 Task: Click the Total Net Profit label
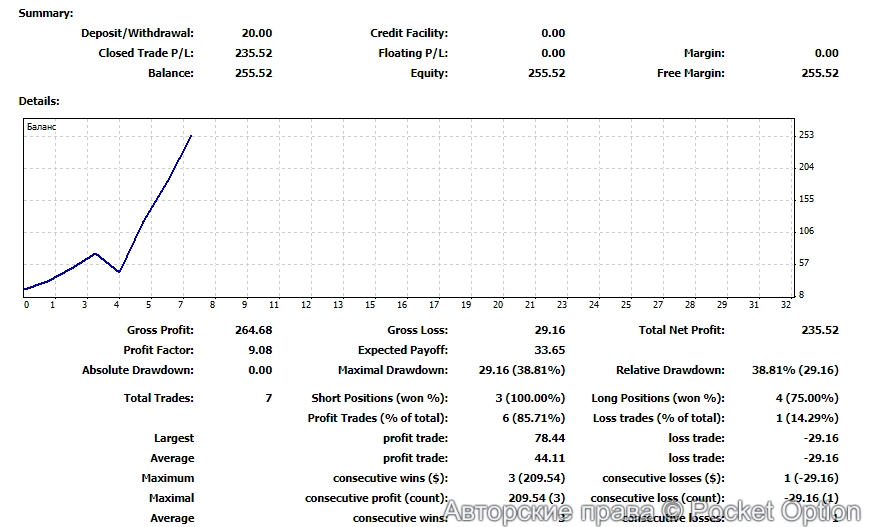pos(681,330)
